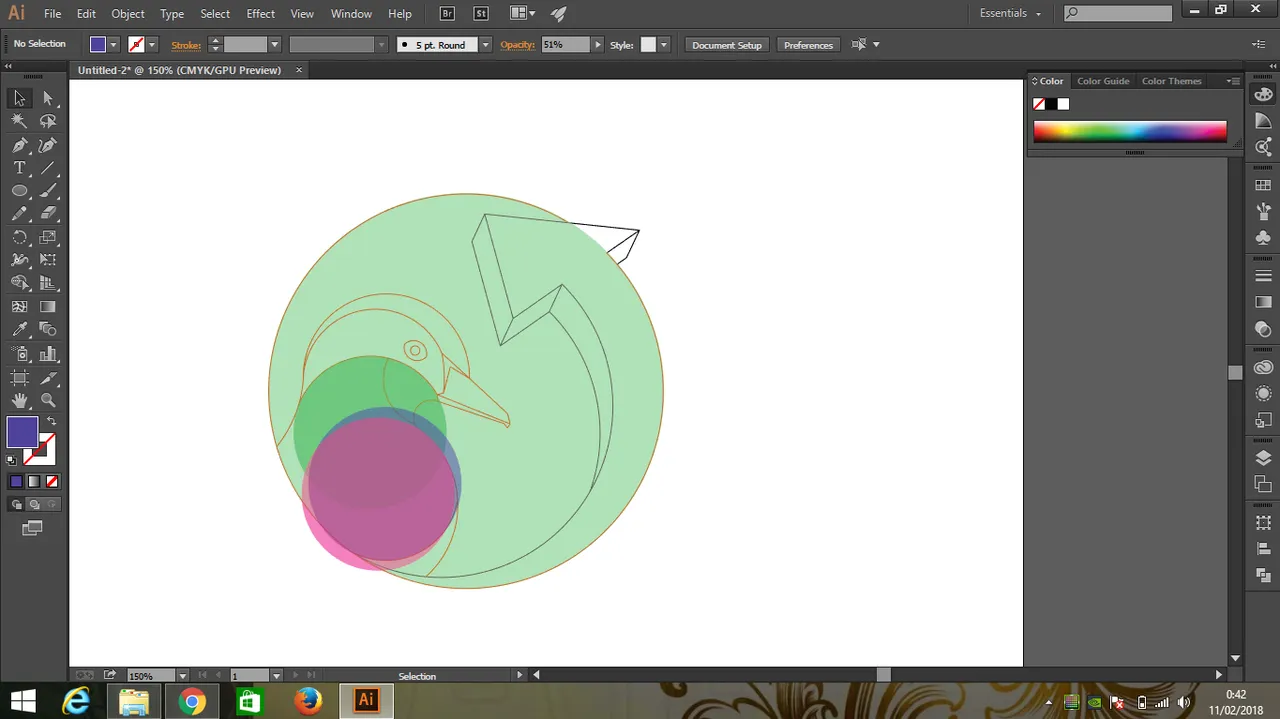Select the Hand tool
1280x719 pixels.
(x=19, y=401)
